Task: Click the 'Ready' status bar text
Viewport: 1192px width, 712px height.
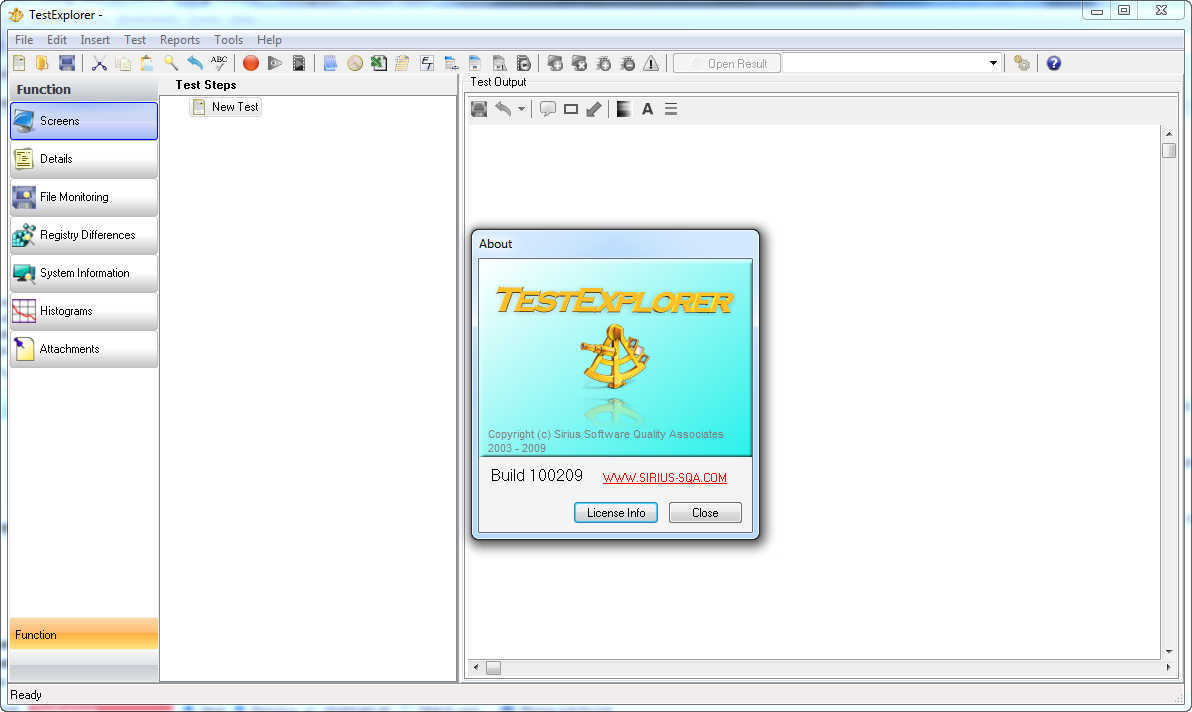Action: point(26,695)
